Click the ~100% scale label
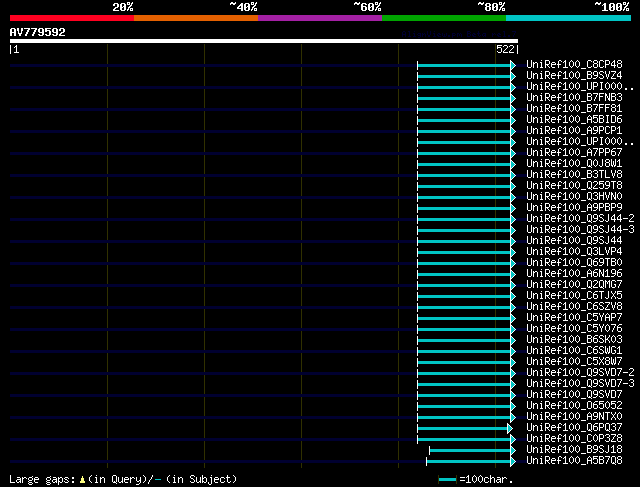The height and width of the screenshot is (487, 640). click(611, 7)
